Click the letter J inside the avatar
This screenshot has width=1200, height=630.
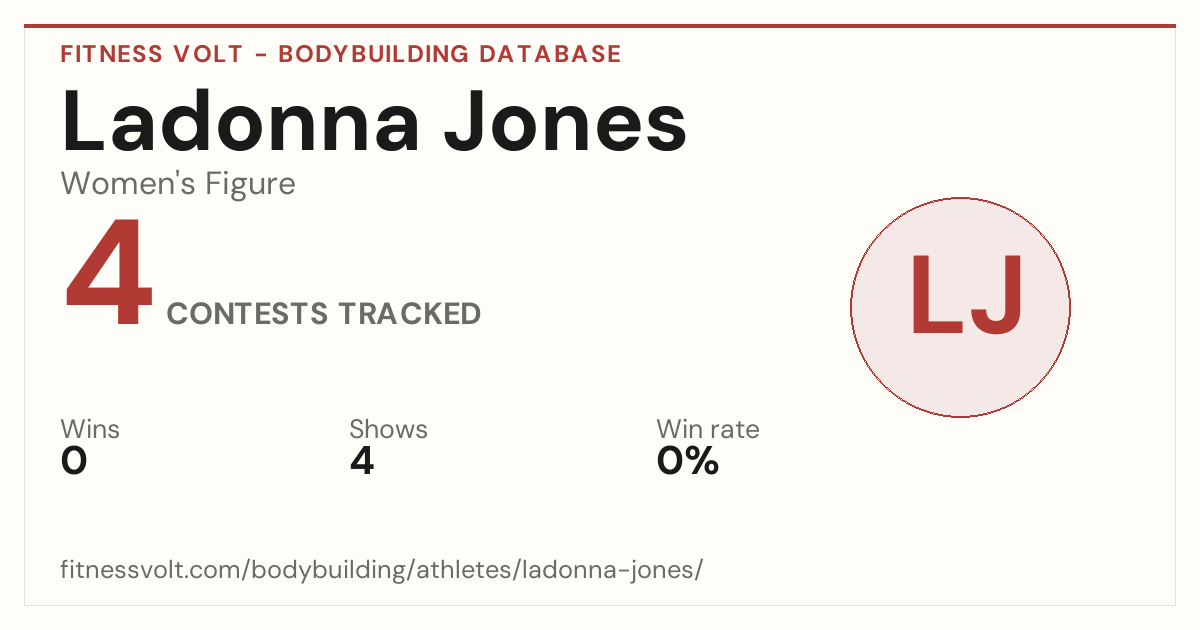[x=996, y=295]
